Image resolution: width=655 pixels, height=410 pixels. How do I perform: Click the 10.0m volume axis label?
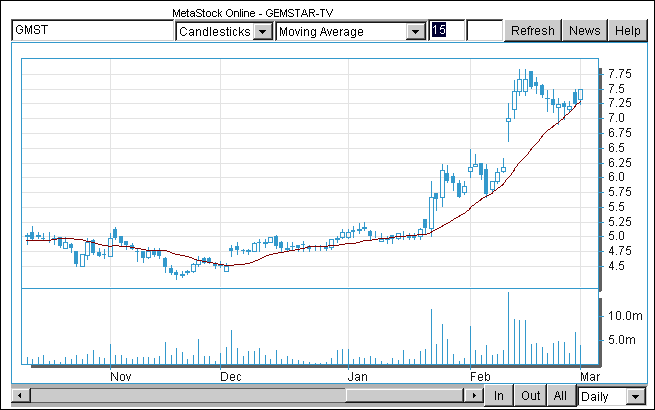pyautogui.click(x=625, y=316)
